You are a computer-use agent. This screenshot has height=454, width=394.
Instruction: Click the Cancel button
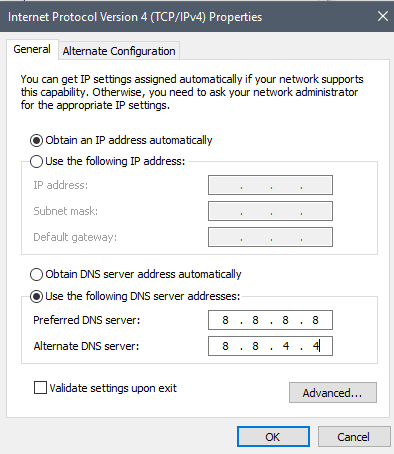coord(354,437)
